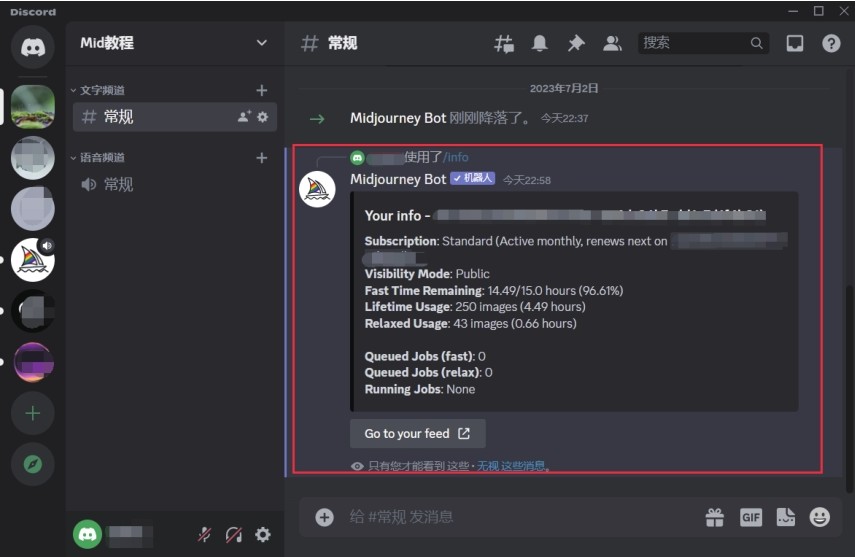Maximize the Discord window

coord(818,11)
